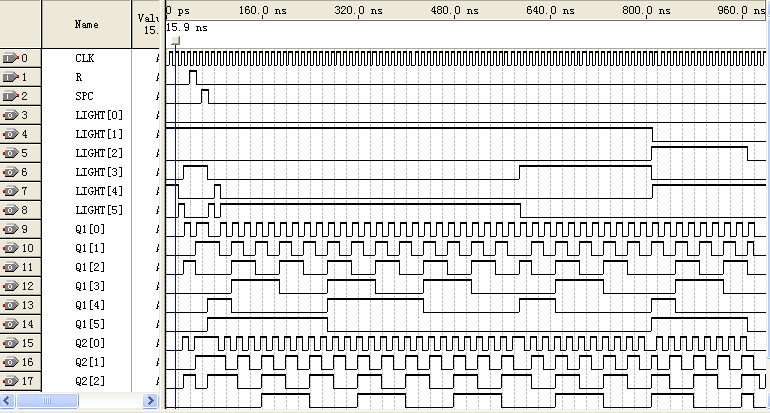Image resolution: width=770 pixels, height=413 pixels.
Task: Click the Name column header
Action: [x=86, y=24]
